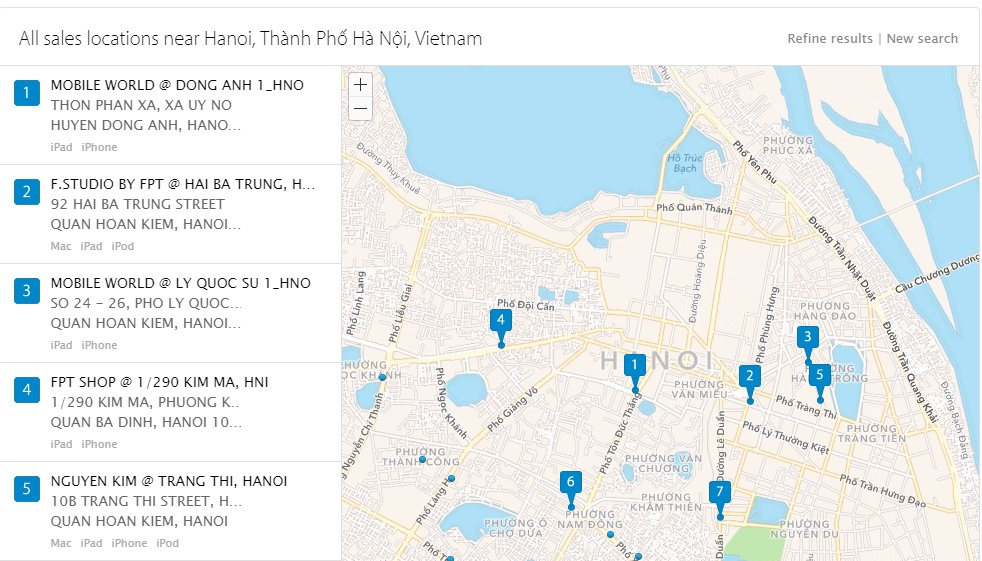
Task: Select map pin number 5 near Trang Thi
Action: pyautogui.click(x=820, y=376)
